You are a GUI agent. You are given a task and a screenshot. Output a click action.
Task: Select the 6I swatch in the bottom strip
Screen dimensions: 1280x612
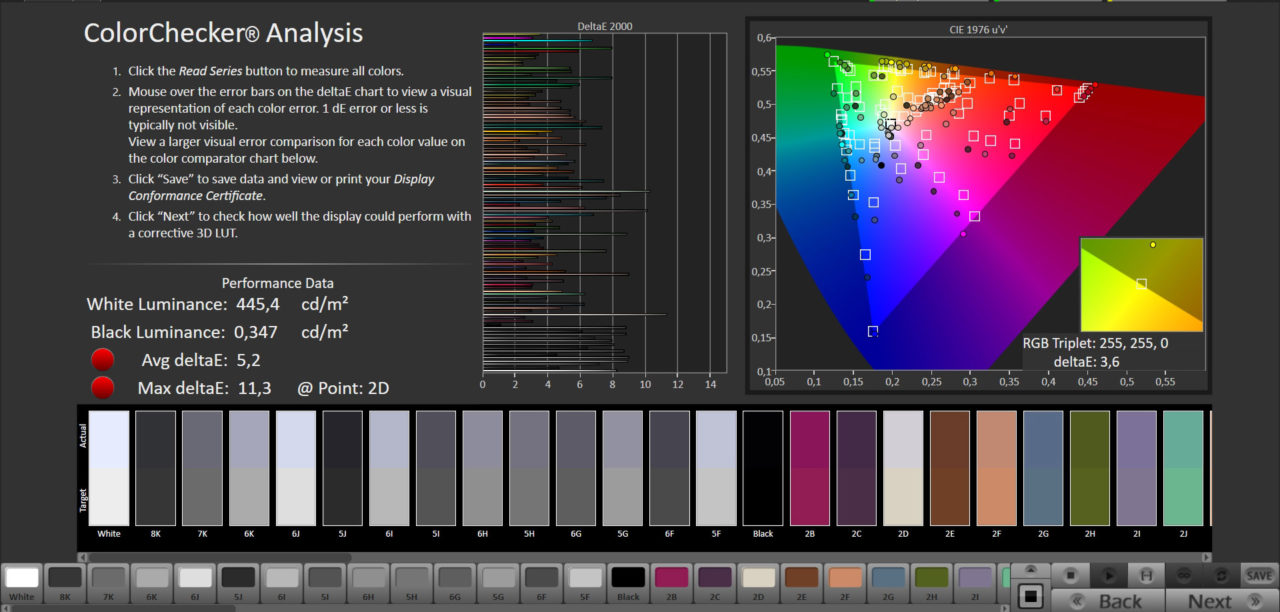coord(282,582)
